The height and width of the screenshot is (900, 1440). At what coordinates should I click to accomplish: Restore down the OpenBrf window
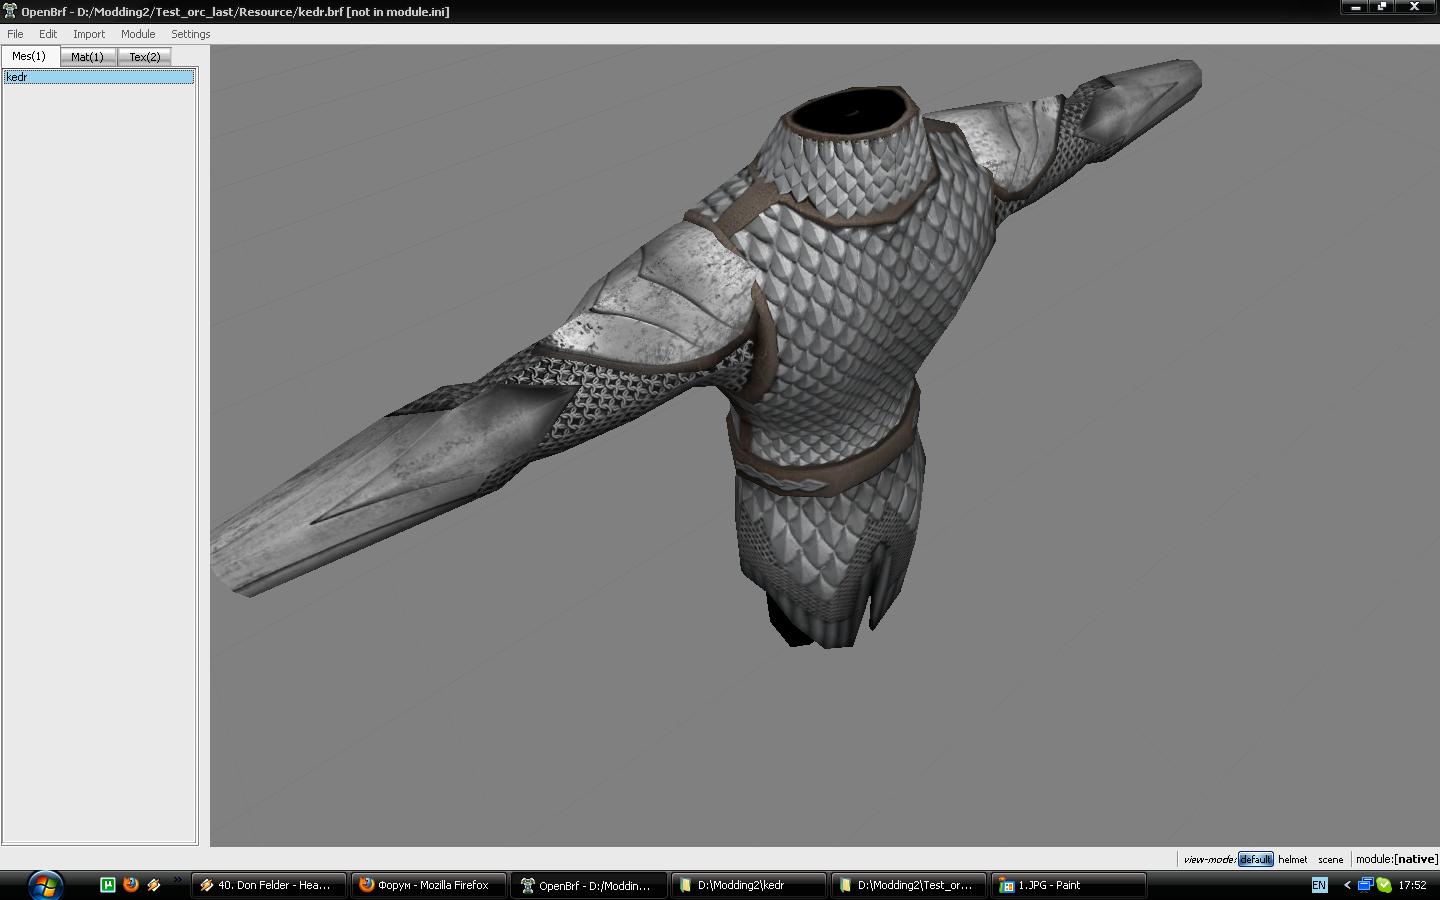1383,7
